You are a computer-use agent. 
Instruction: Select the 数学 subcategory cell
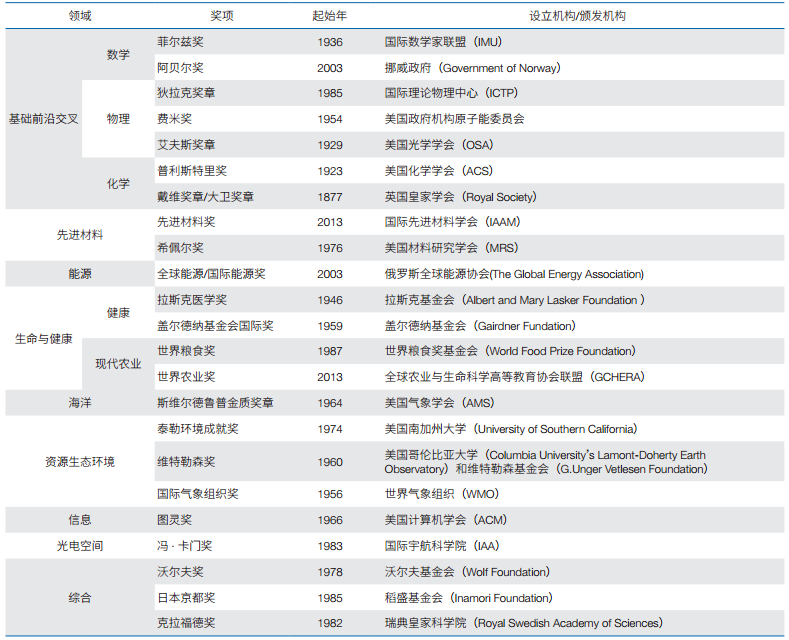(x=118, y=54)
